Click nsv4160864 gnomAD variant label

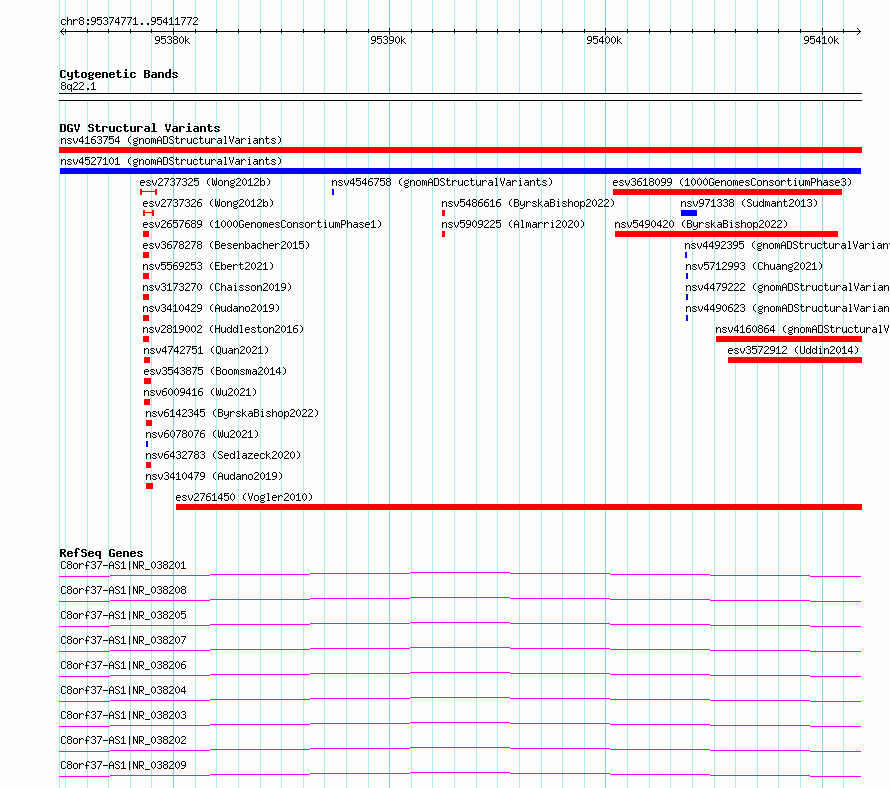(803, 329)
